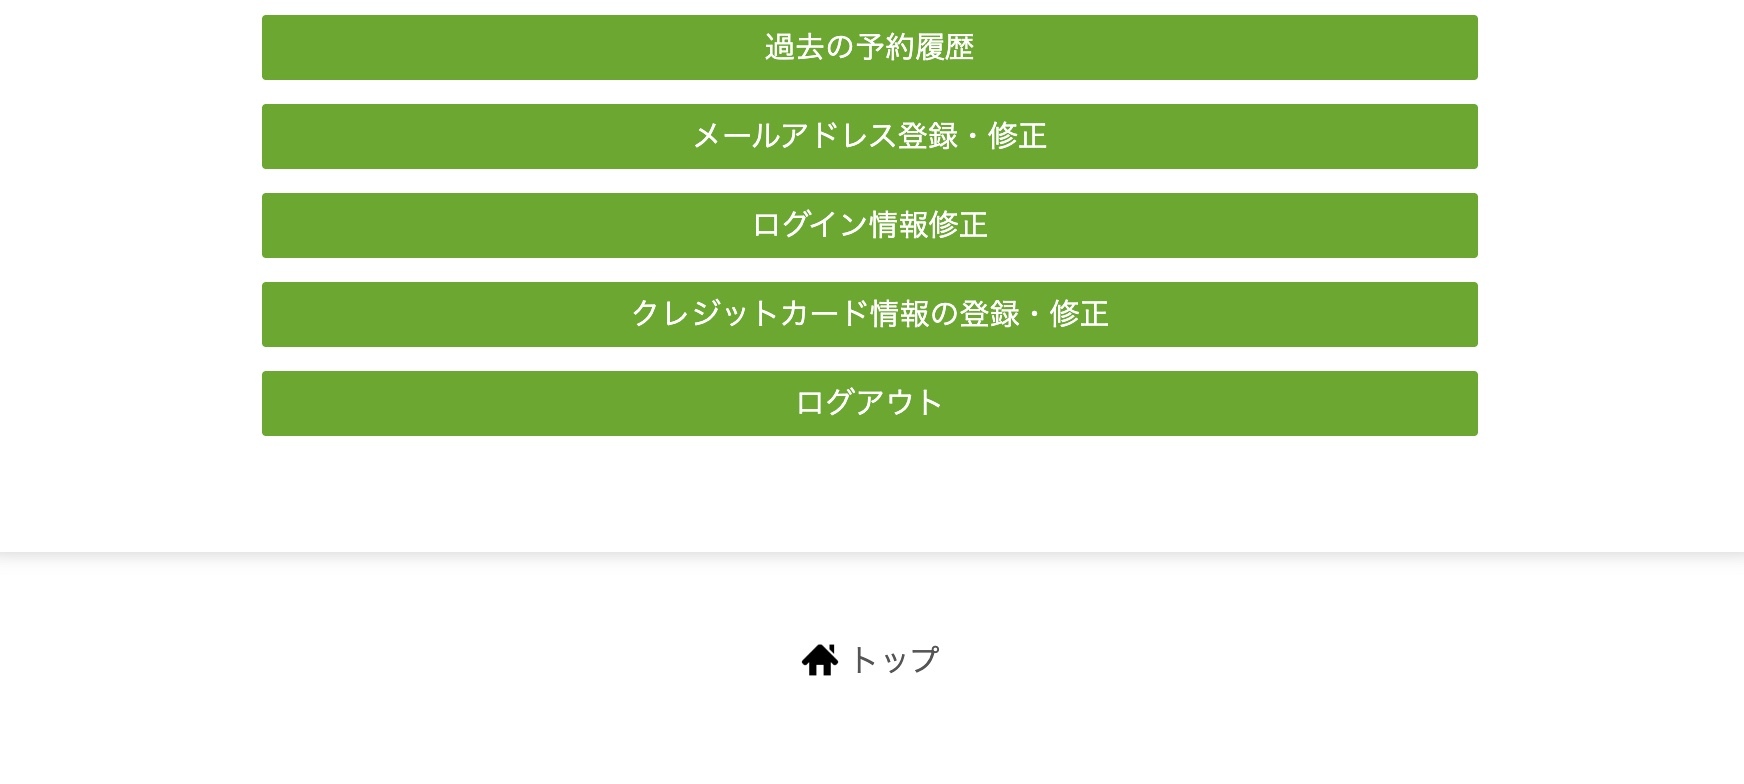Navigate home with the black house icon
This screenshot has width=1744, height=784.
click(x=819, y=660)
